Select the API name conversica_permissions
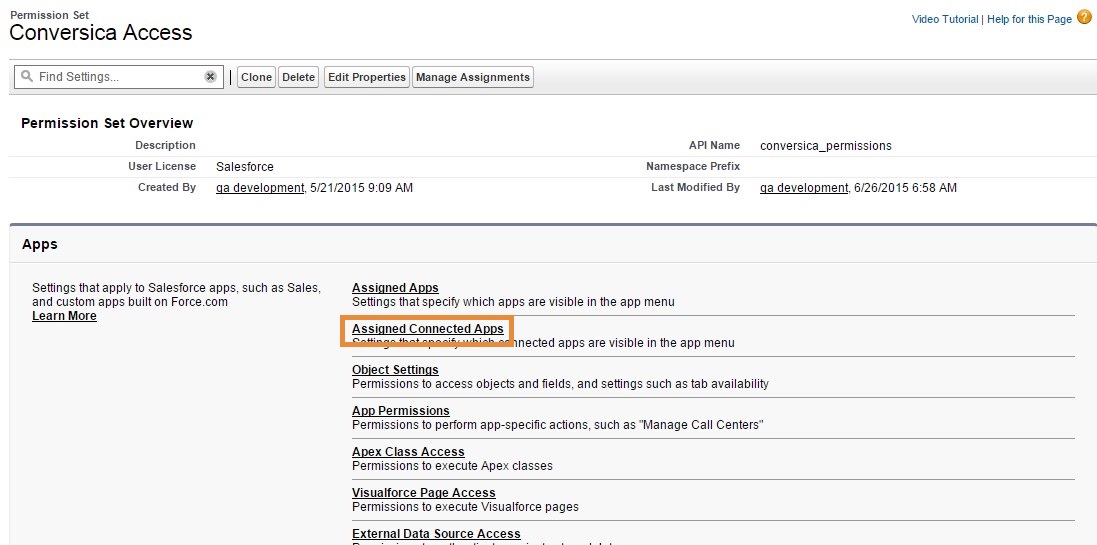Image resolution: width=1097 pixels, height=545 pixels. (826, 146)
